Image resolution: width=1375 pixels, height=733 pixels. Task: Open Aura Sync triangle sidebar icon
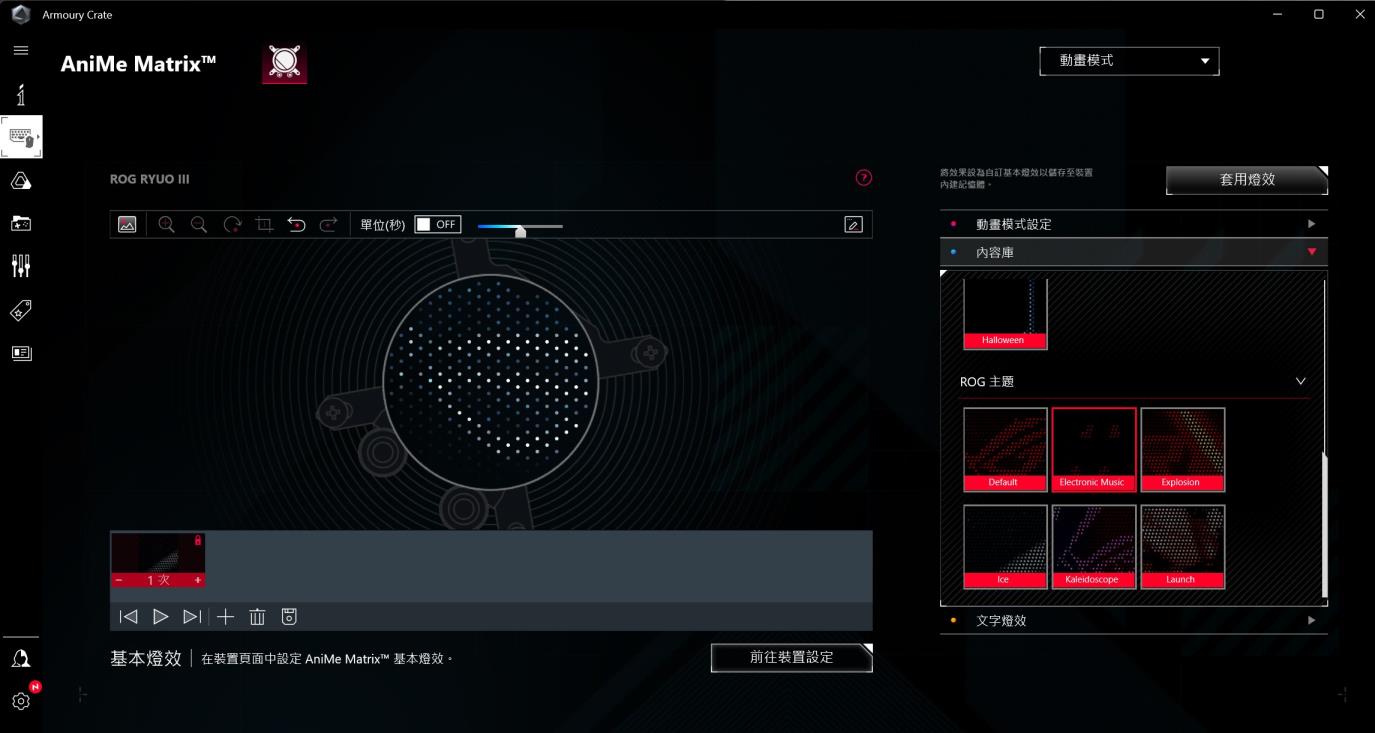point(21,181)
